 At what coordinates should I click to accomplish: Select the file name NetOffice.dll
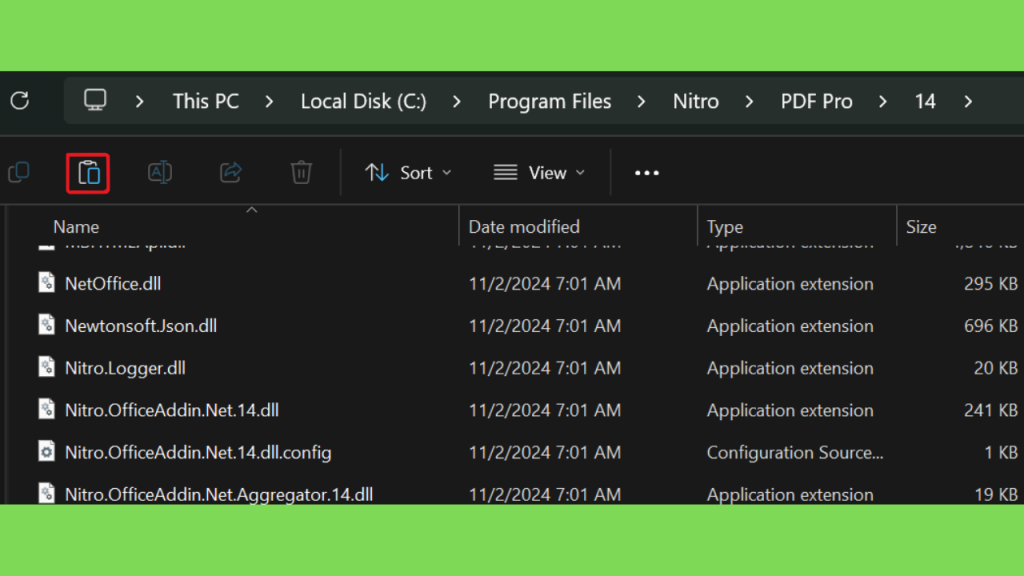coord(112,283)
